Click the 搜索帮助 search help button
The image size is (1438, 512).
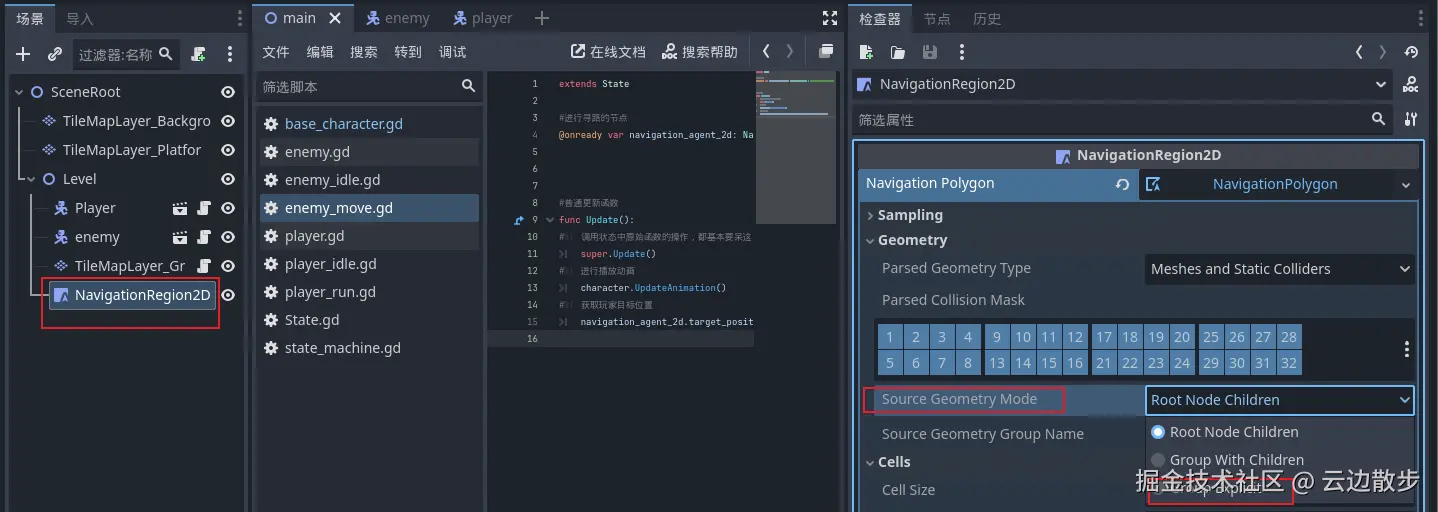click(700, 52)
